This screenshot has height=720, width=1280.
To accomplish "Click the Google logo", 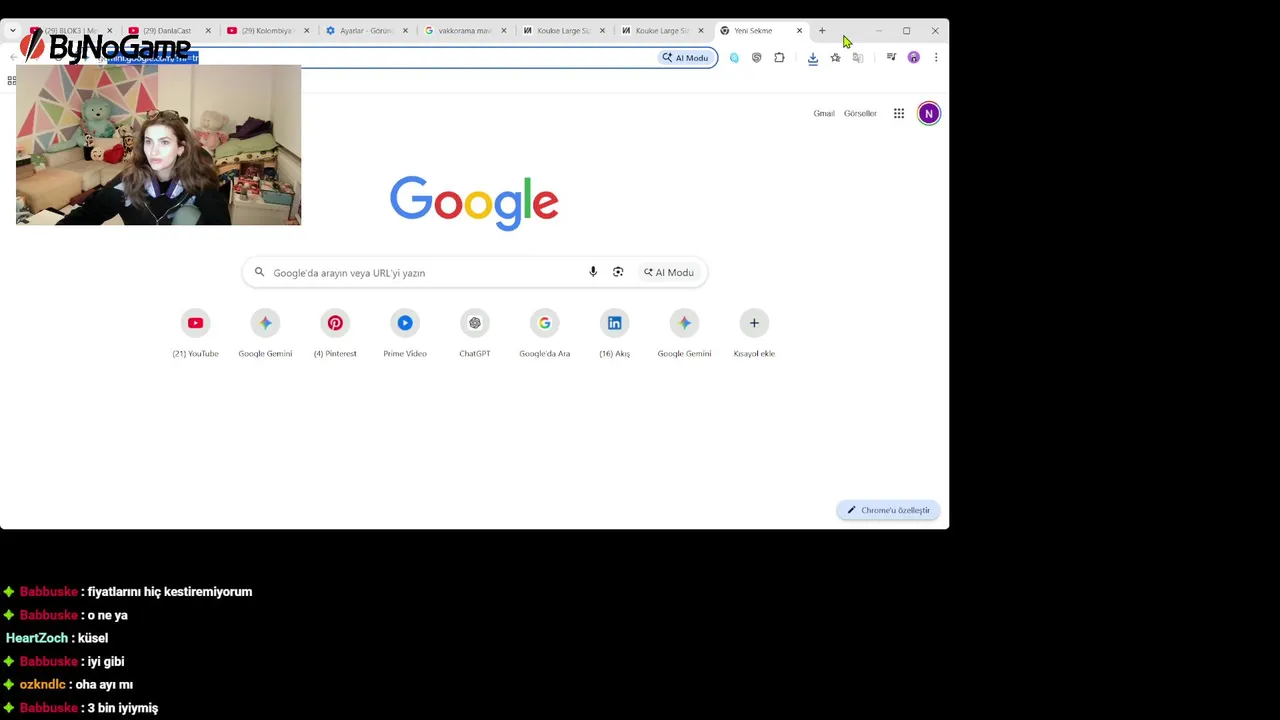I will coord(474,203).
